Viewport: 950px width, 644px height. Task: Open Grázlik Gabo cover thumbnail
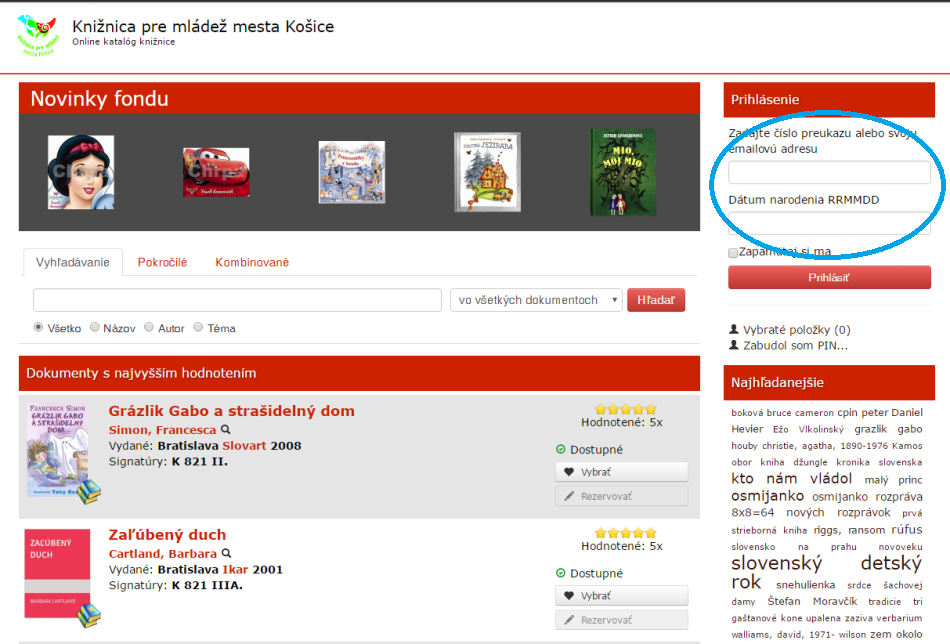[58, 450]
